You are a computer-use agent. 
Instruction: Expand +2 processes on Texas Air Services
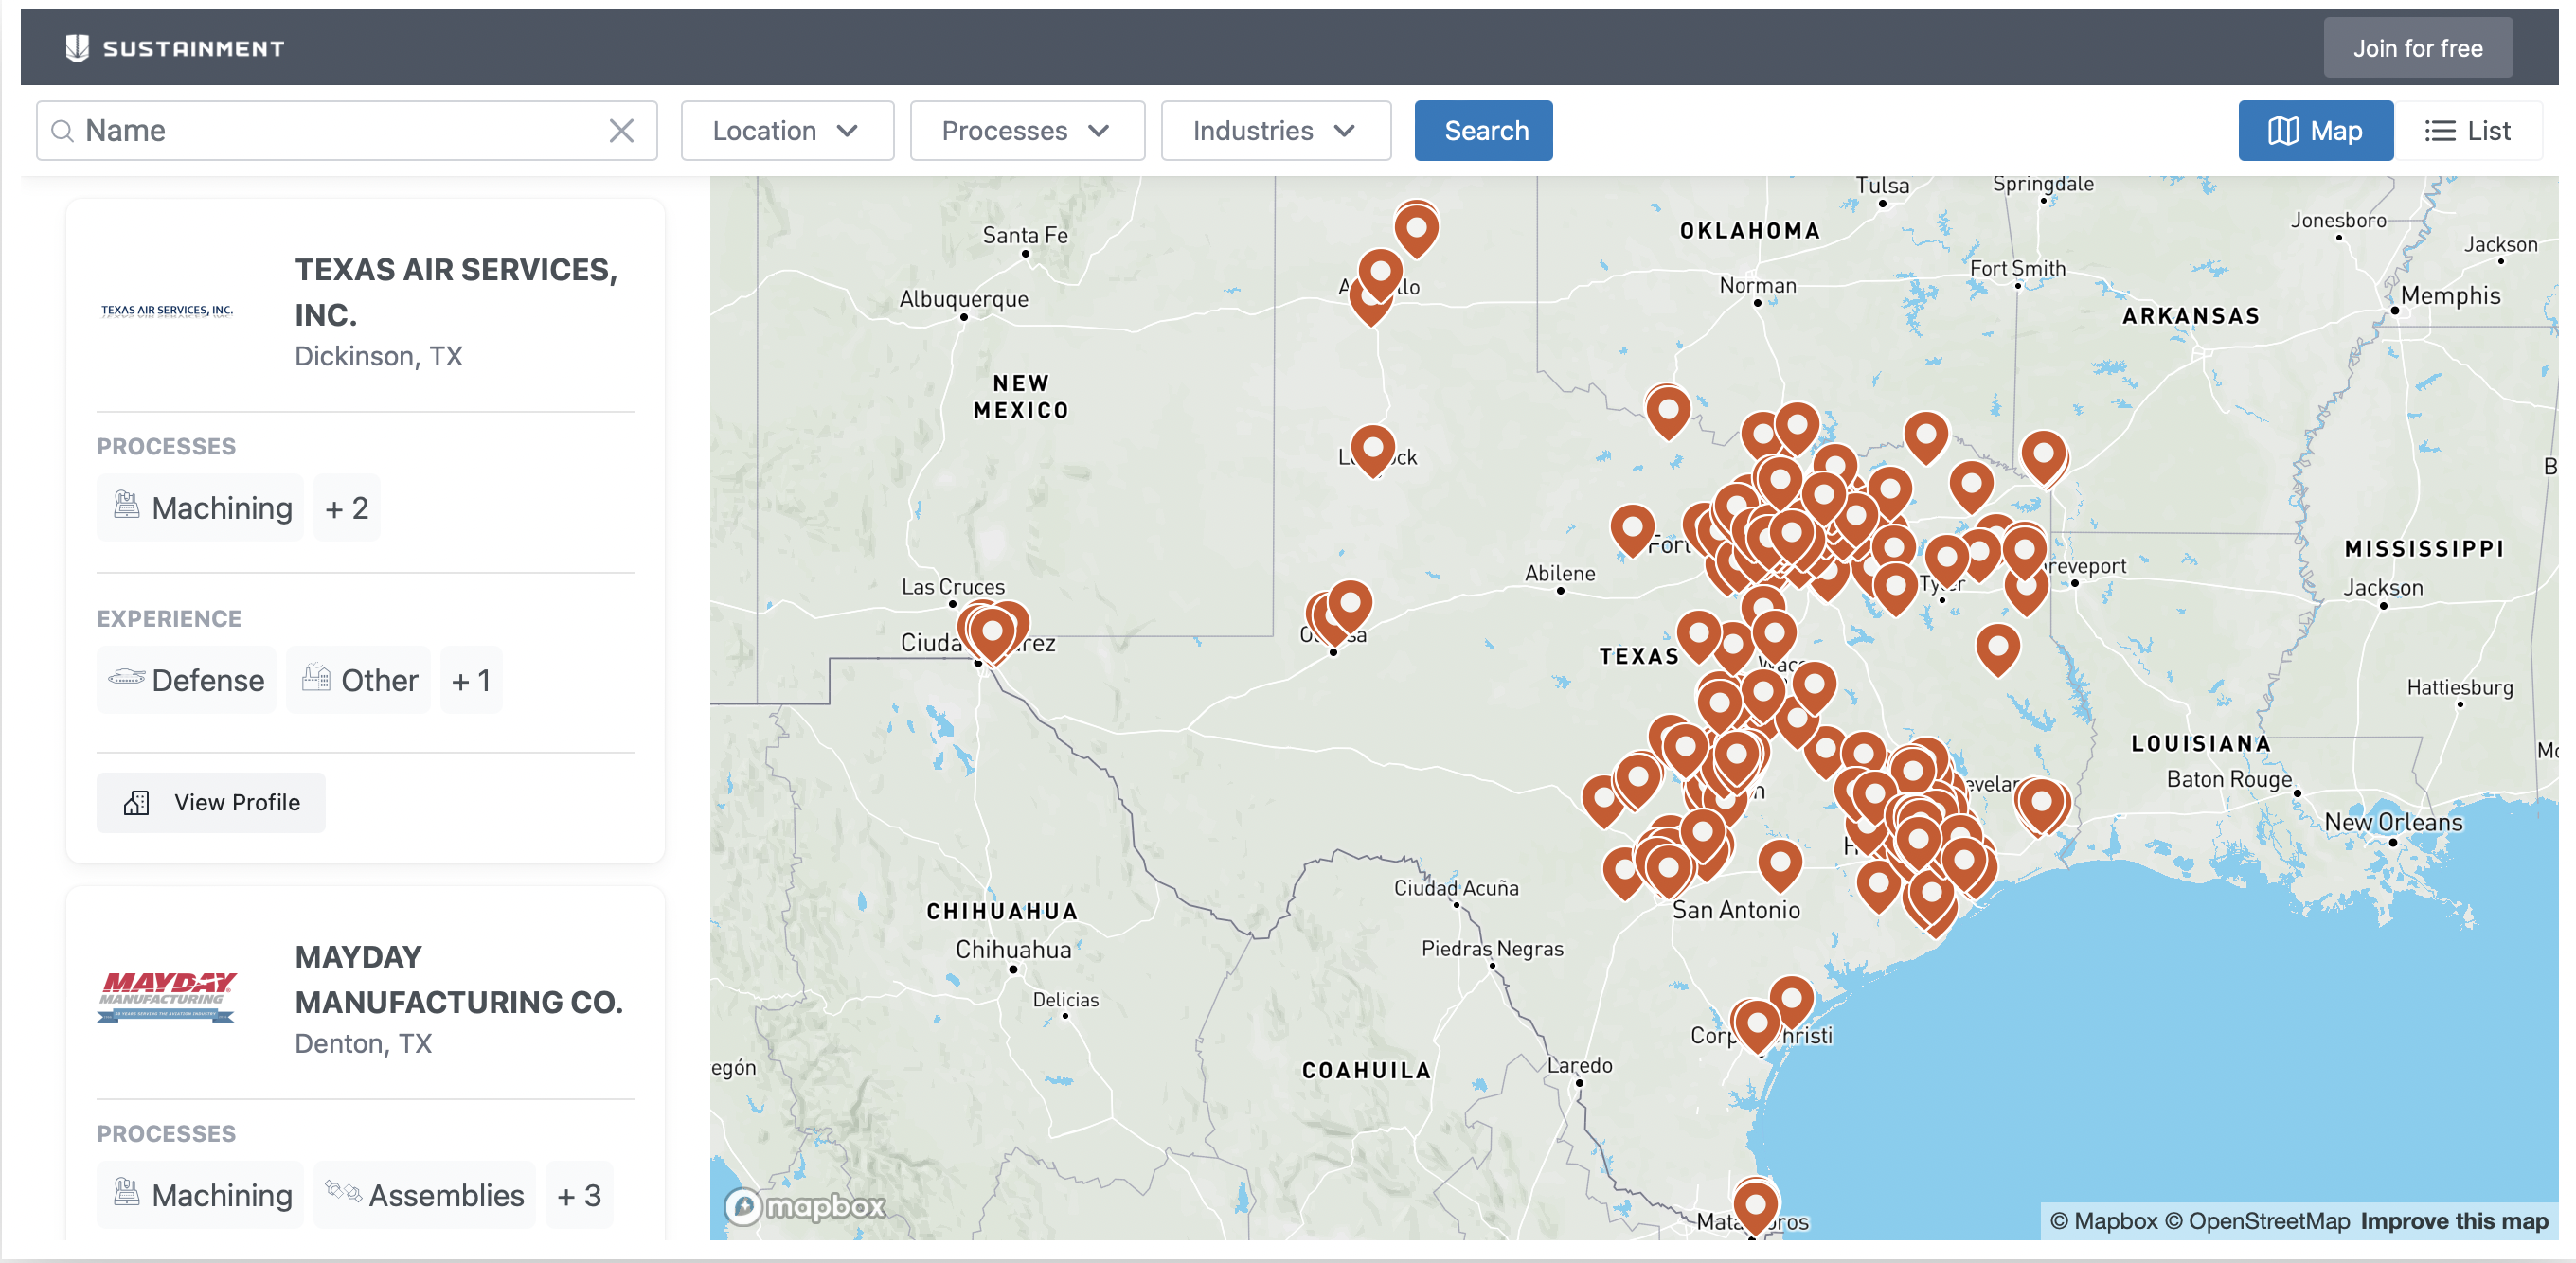tap(347, 508)
